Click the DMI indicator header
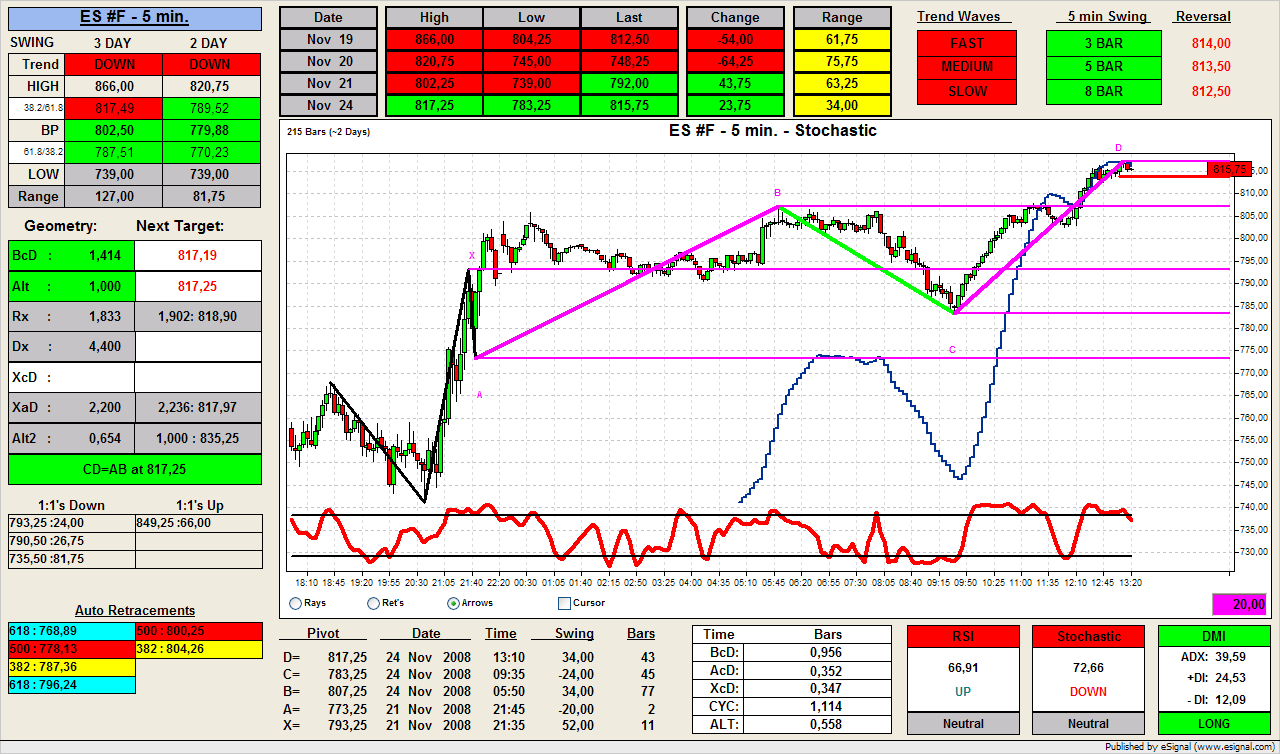Image resolution: width=1280 pixels, height=754 pixels. (1214, 636)
